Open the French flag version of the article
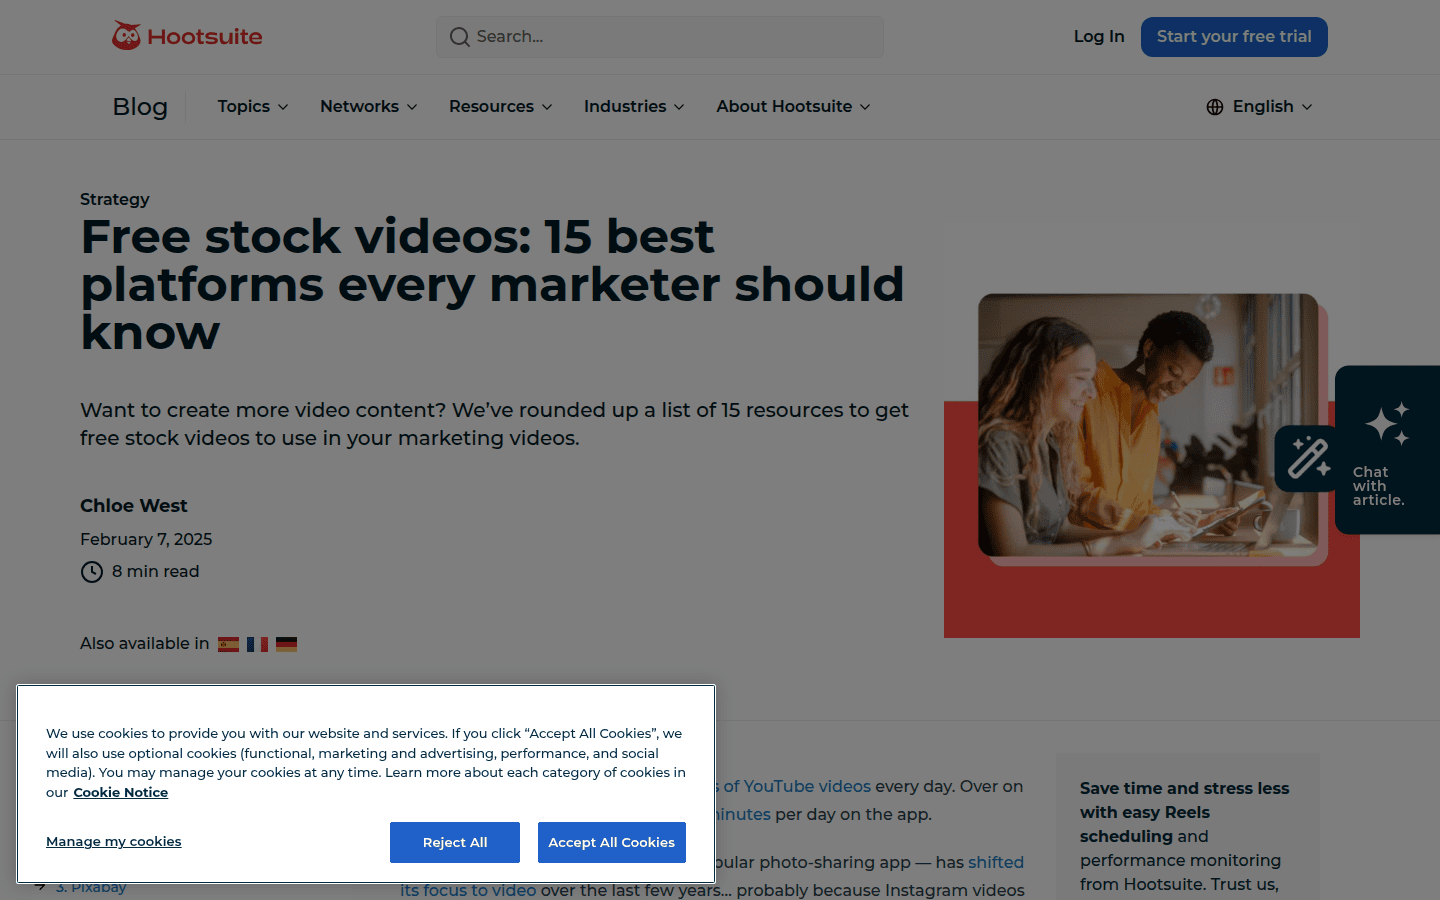This screenshot has width=1440, height=900. pyautogui.click(x=257, y=644)
